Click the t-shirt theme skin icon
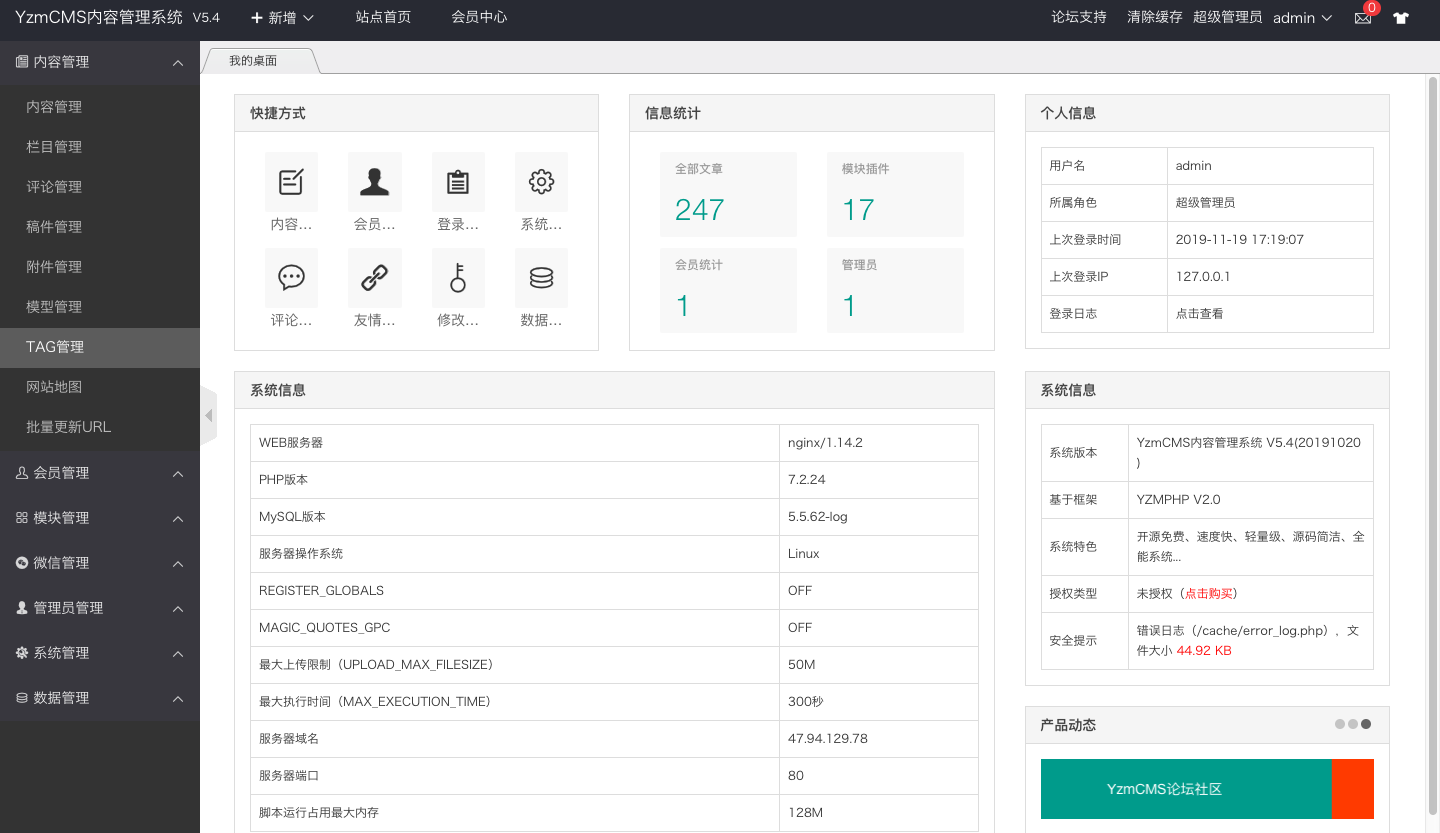The width and height of the screenshot is (1440, 833). tap(1401, 18)
